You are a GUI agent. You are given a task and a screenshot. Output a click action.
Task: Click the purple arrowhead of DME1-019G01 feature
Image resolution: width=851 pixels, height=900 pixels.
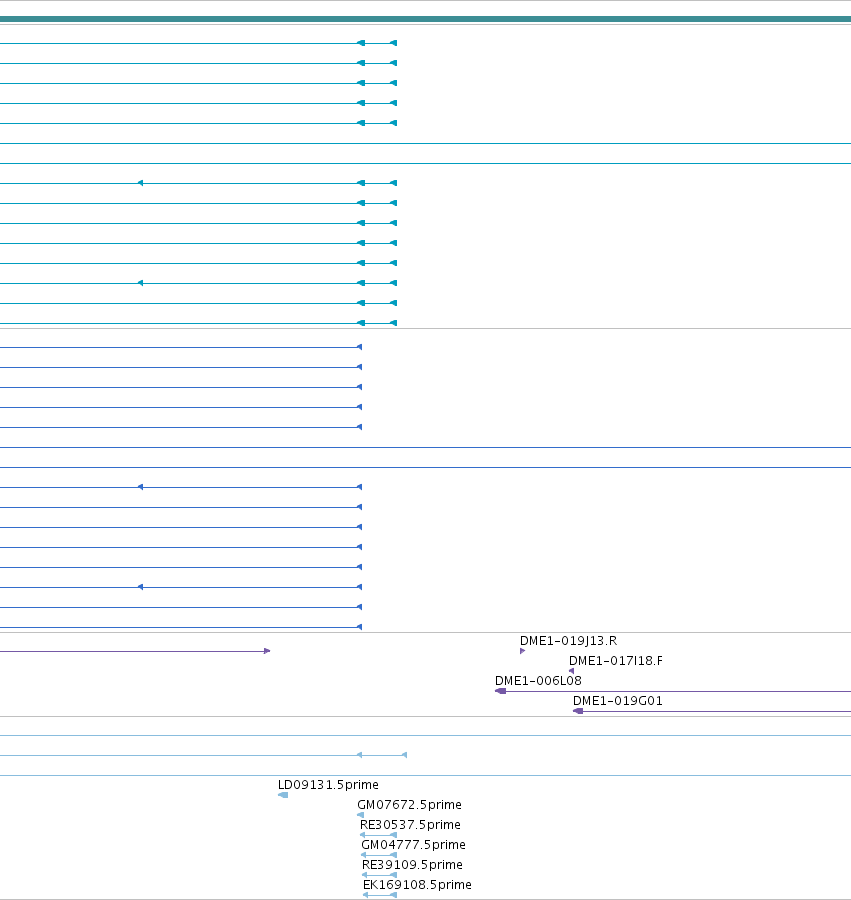tap(578, 711)
